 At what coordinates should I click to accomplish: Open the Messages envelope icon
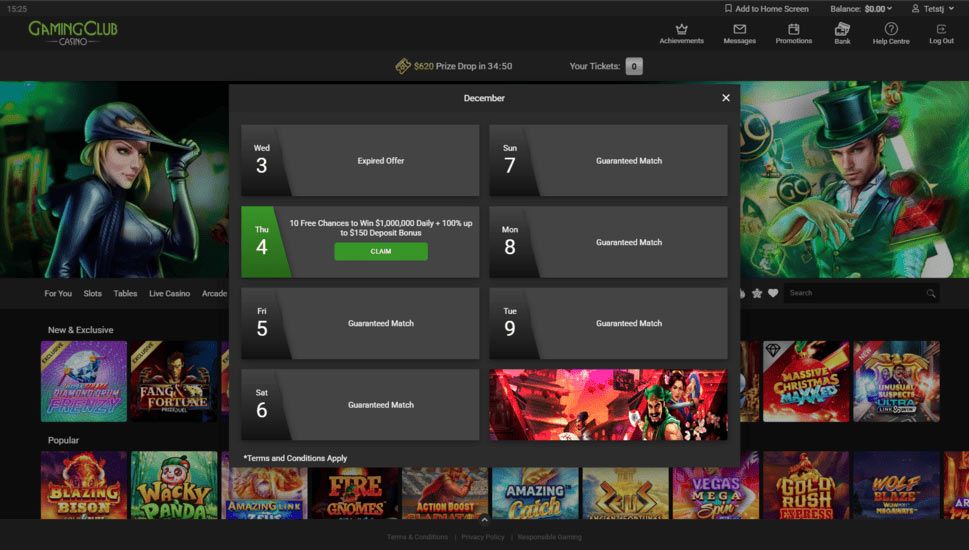point(739,29)
